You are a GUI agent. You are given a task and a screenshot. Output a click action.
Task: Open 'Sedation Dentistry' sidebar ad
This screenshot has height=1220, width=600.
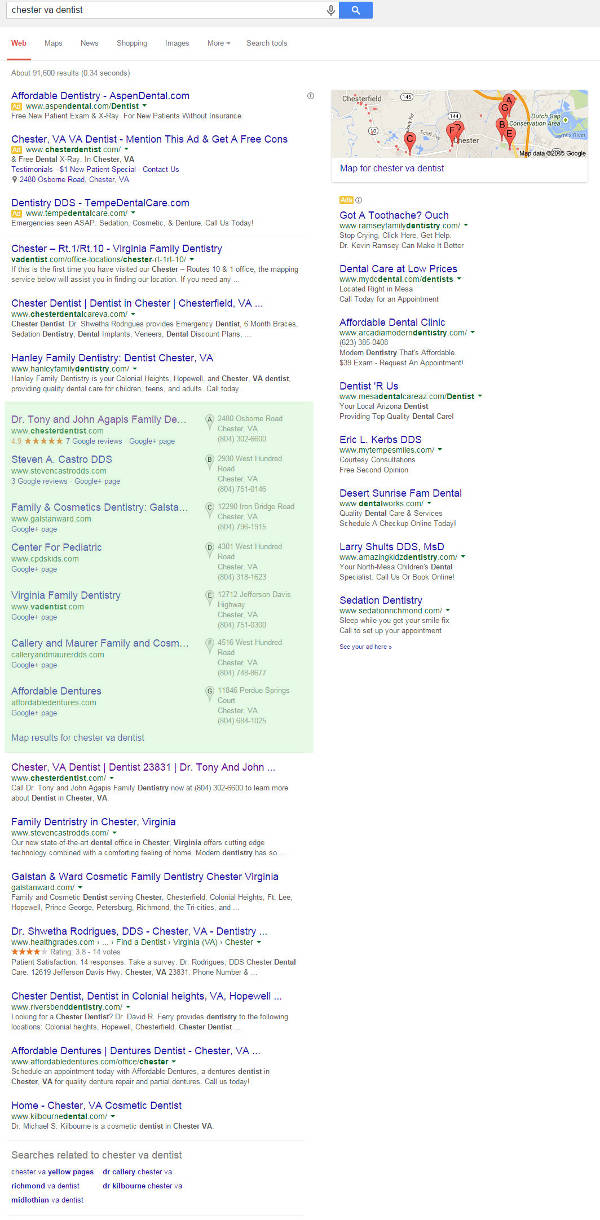[x=381, y=600]
